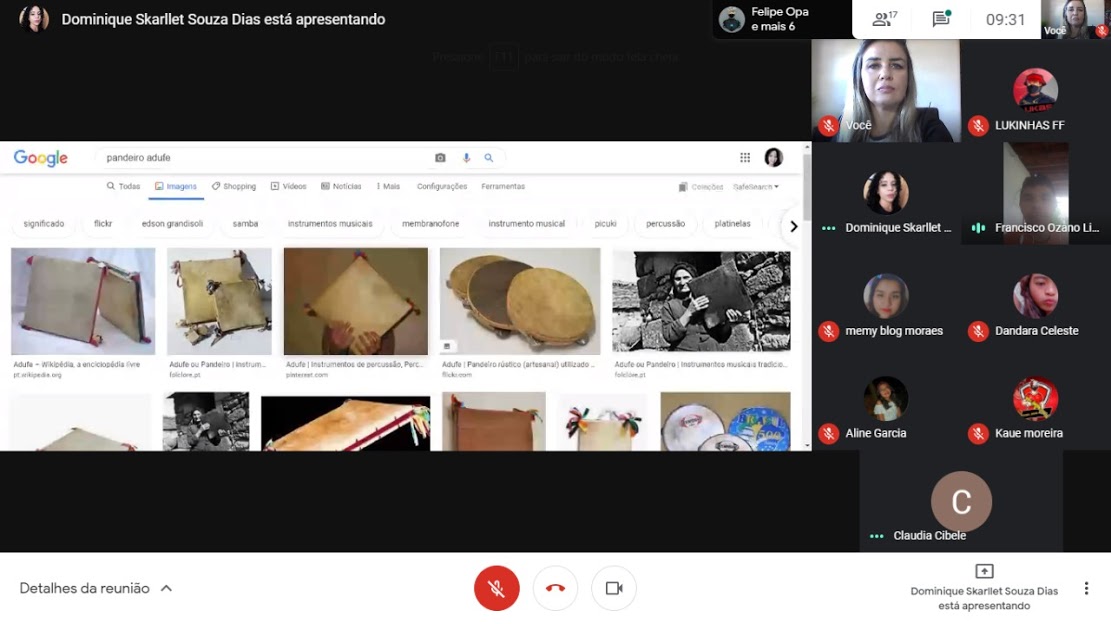Open the three-dot more options menu
This screenshot has height=624, width=1111.
[x=1086, y=588]
